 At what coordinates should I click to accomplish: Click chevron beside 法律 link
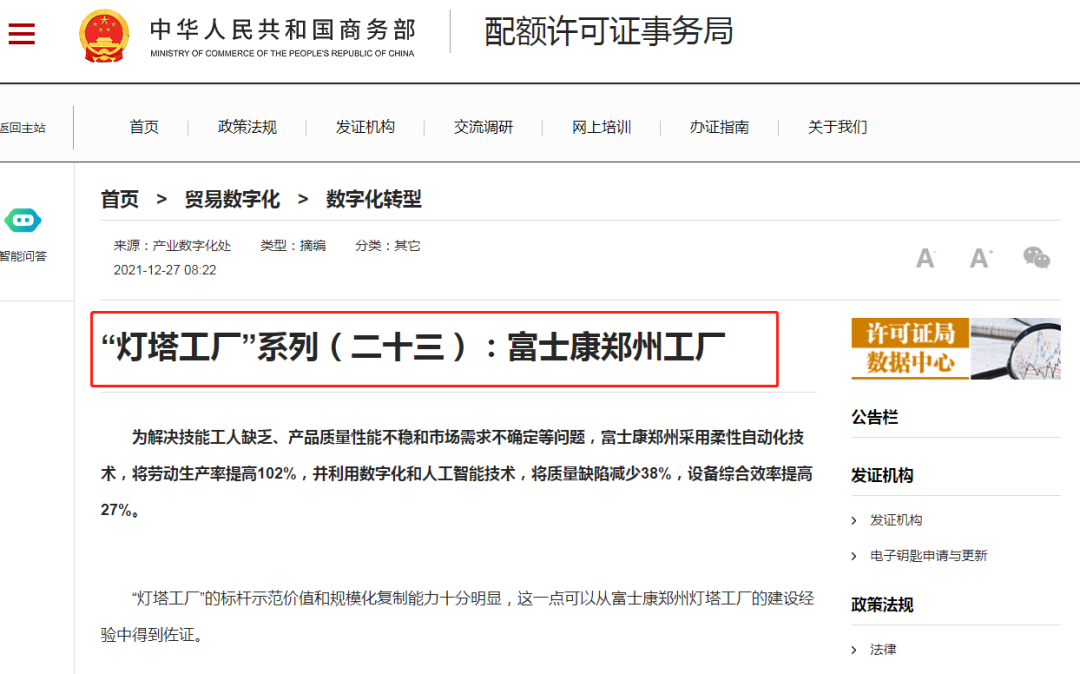pos(854,650)
